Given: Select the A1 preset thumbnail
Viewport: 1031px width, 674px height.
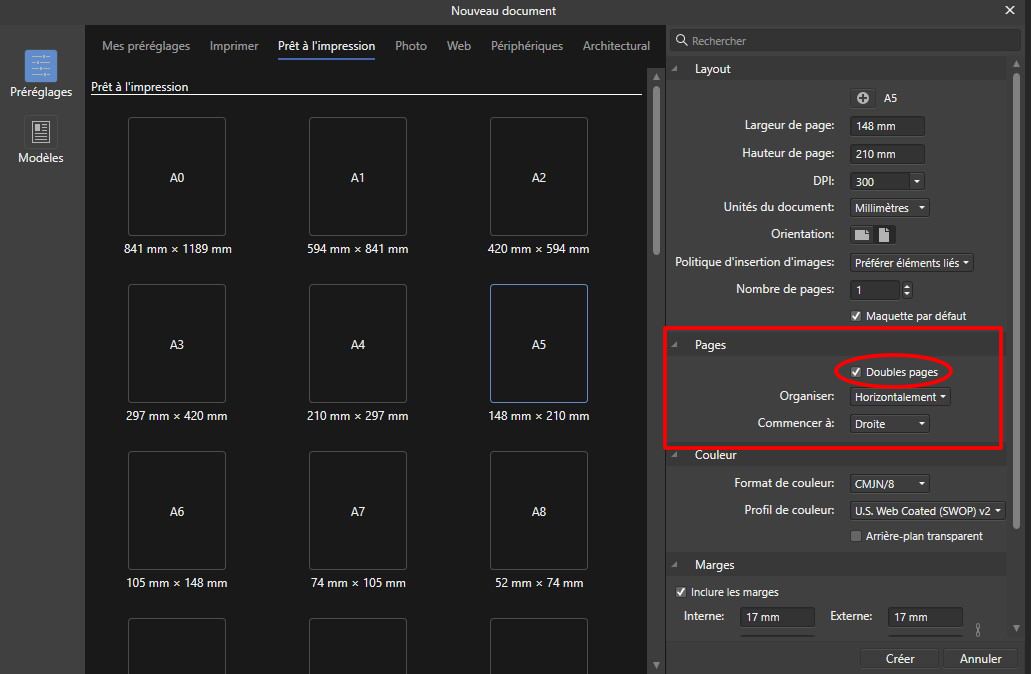Looking at the screenshot, I should point(358,176).
